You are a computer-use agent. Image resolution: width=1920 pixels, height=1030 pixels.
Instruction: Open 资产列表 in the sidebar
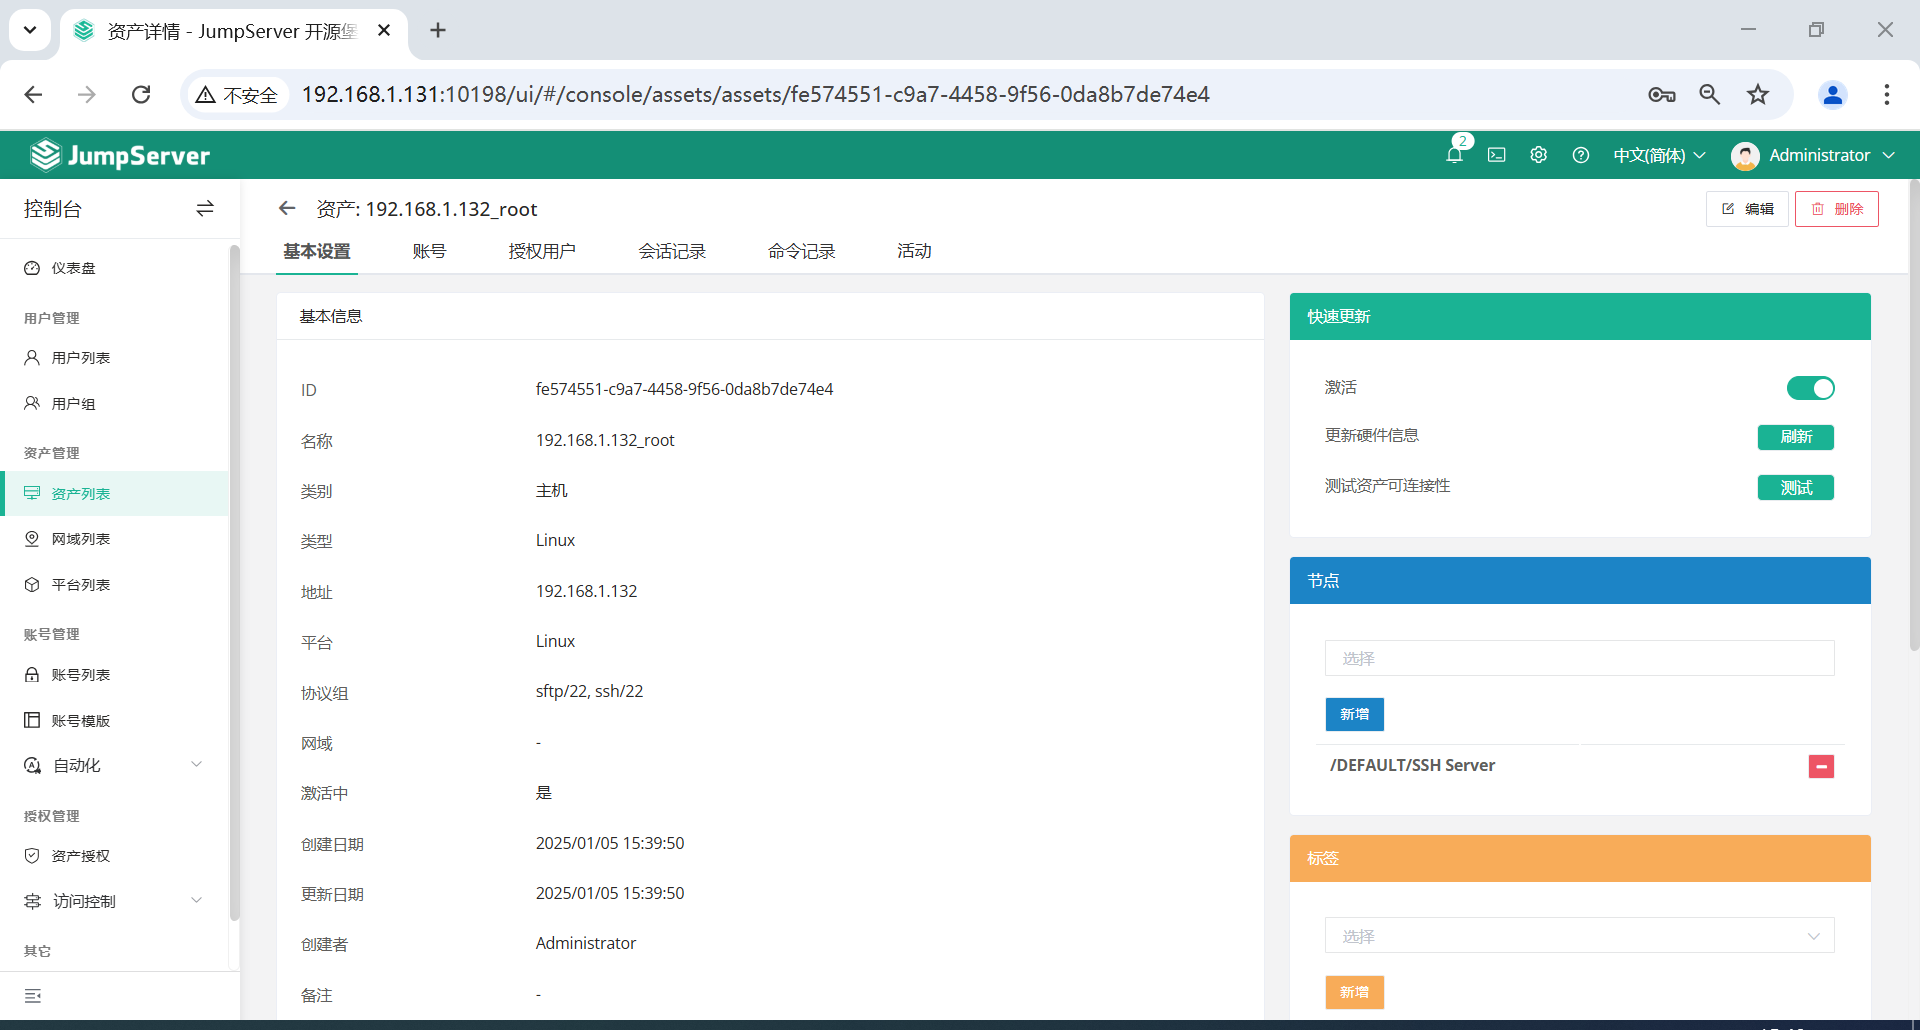point(114,493)
